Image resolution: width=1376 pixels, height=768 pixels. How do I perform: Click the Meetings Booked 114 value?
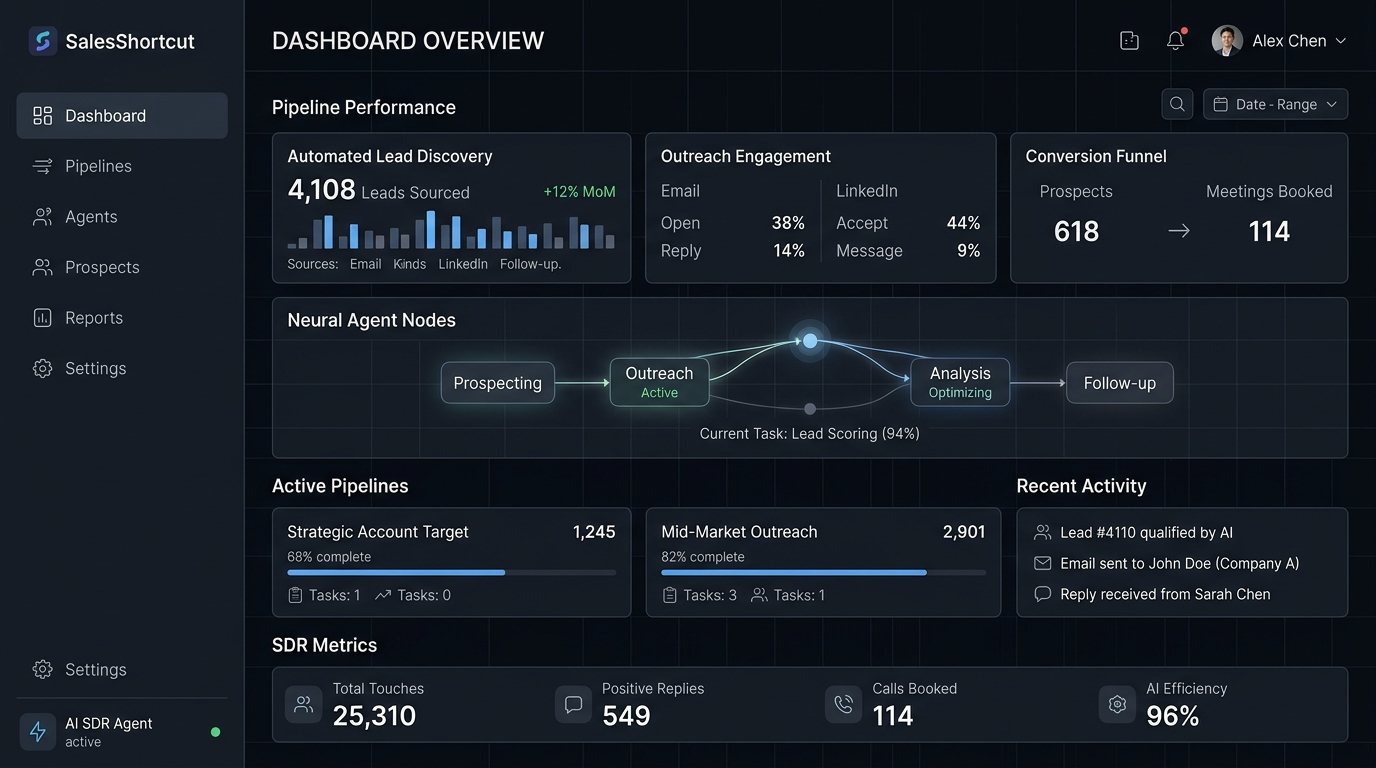tap(1269, 232)
